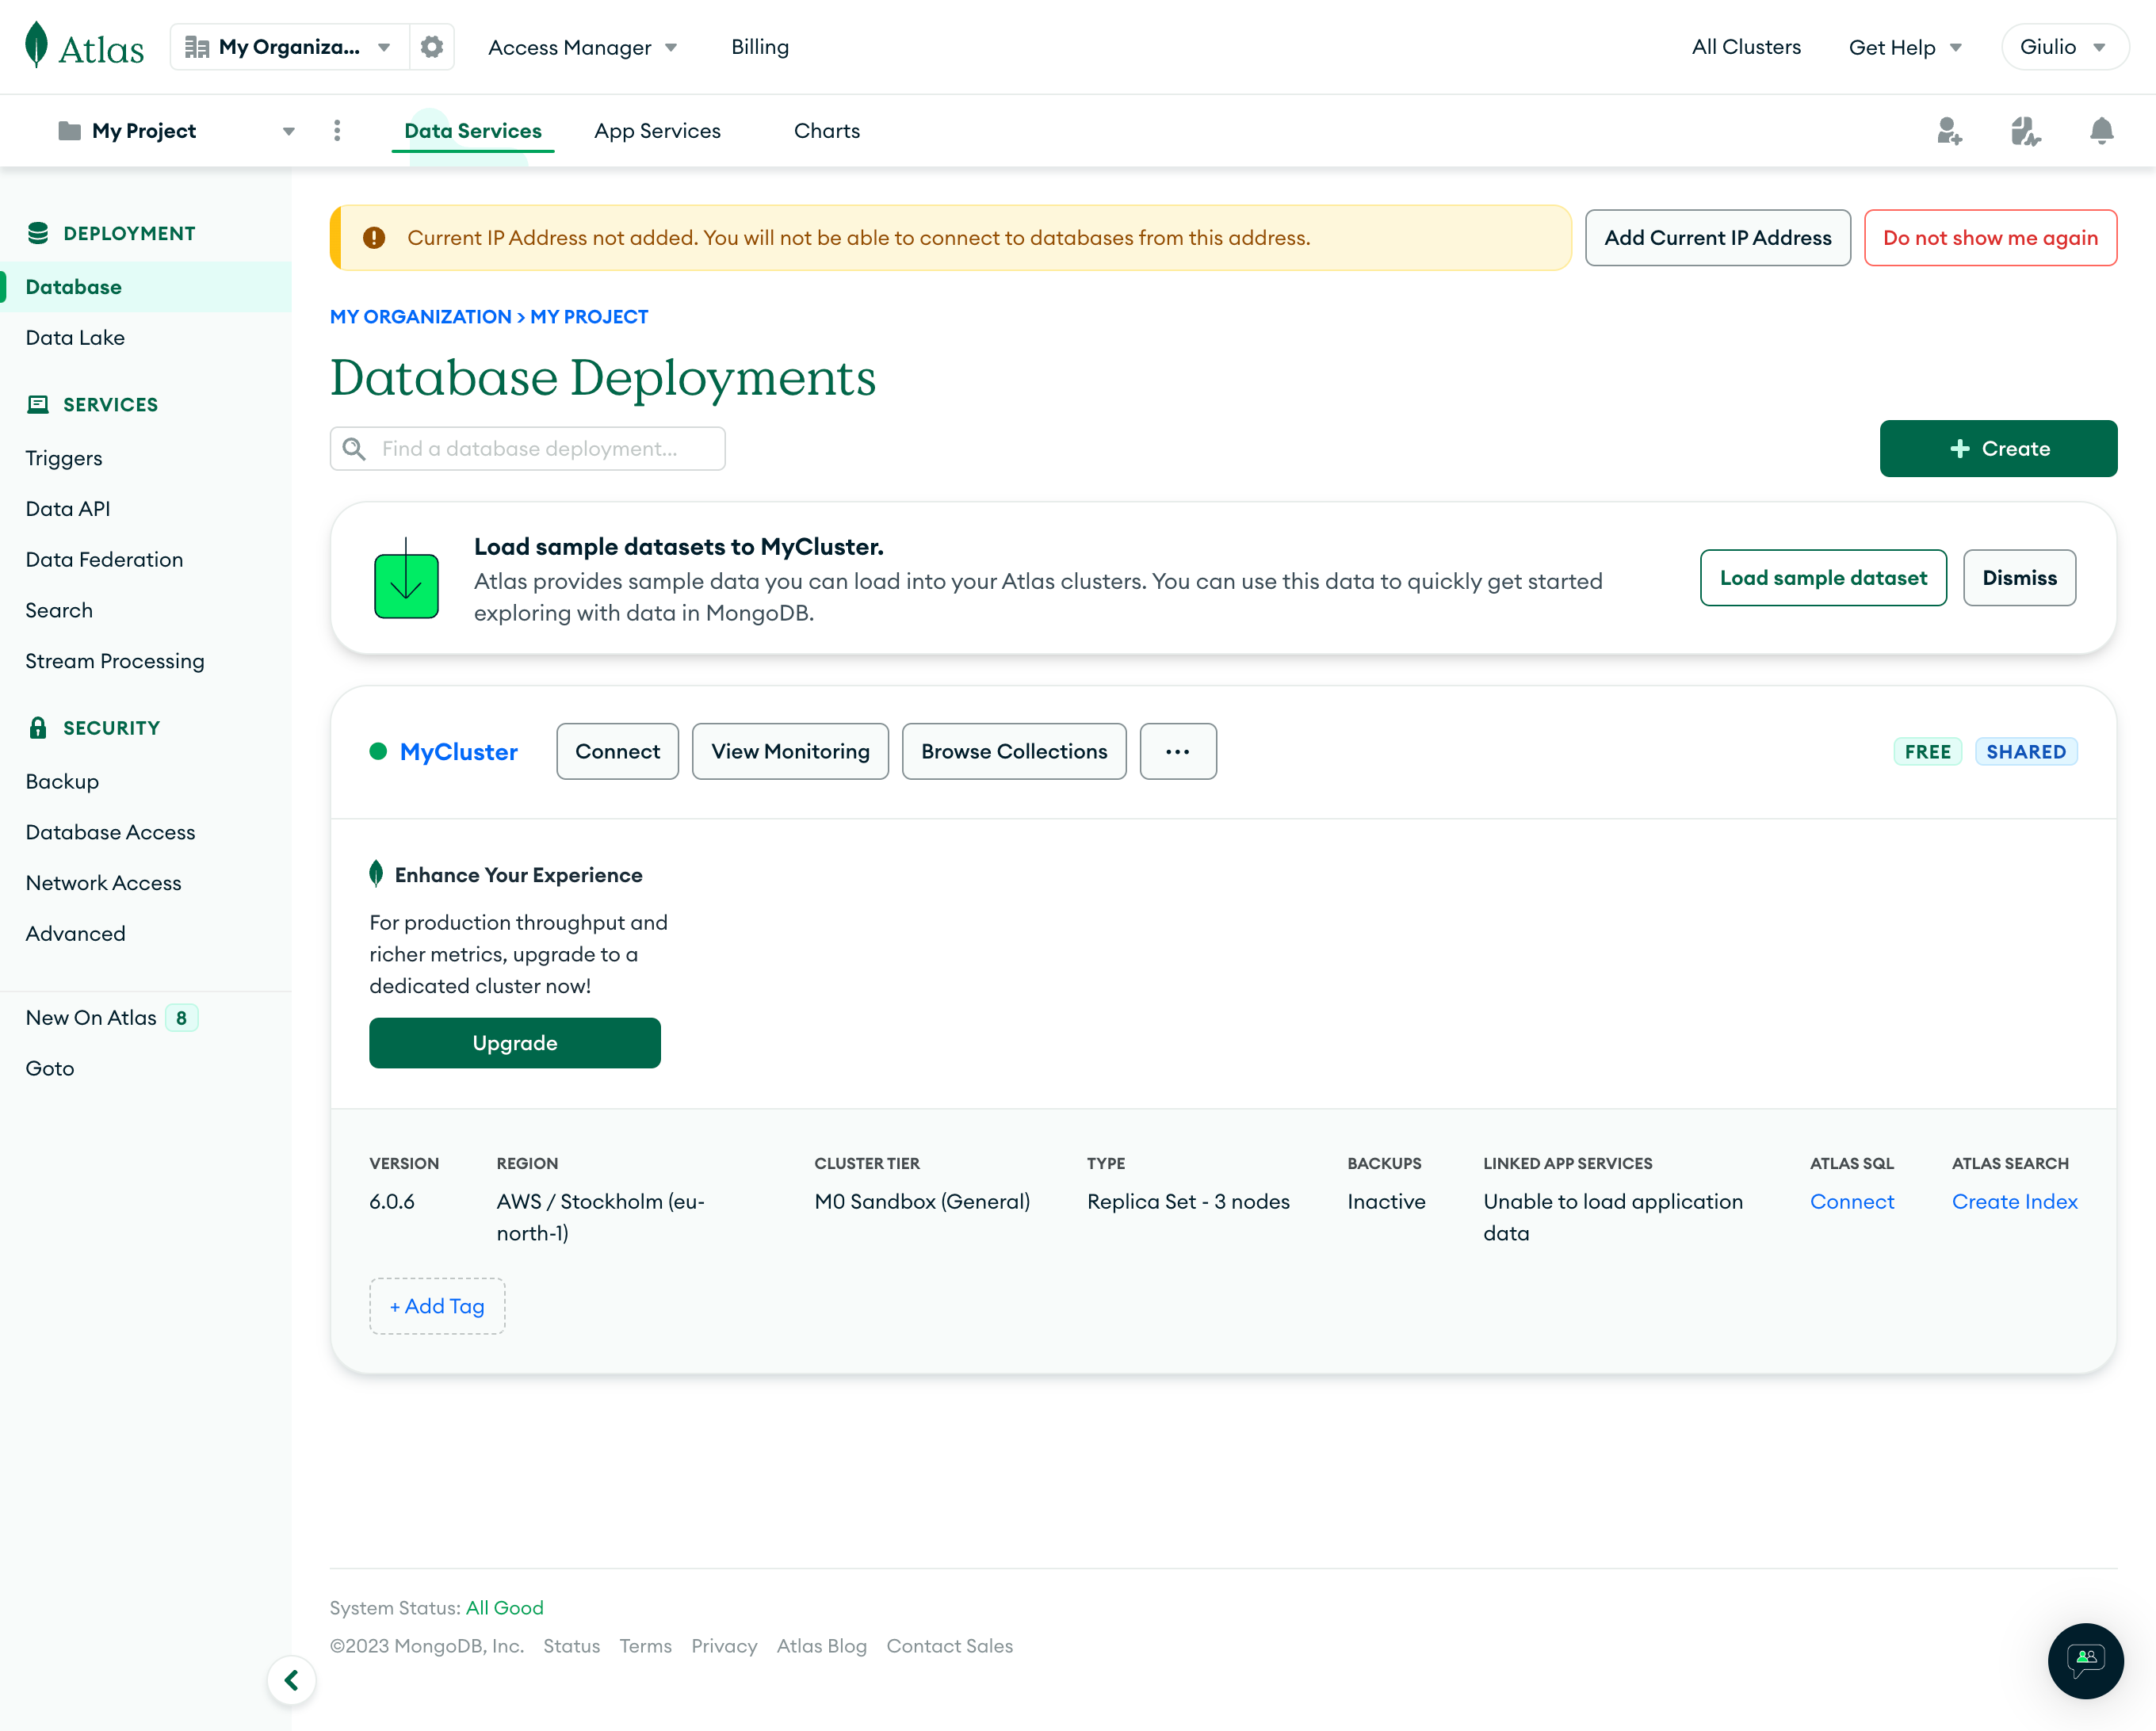Open the invite users icon in the top bar
This screenshot has width=2156, height=1731.
coord(1950,131)
